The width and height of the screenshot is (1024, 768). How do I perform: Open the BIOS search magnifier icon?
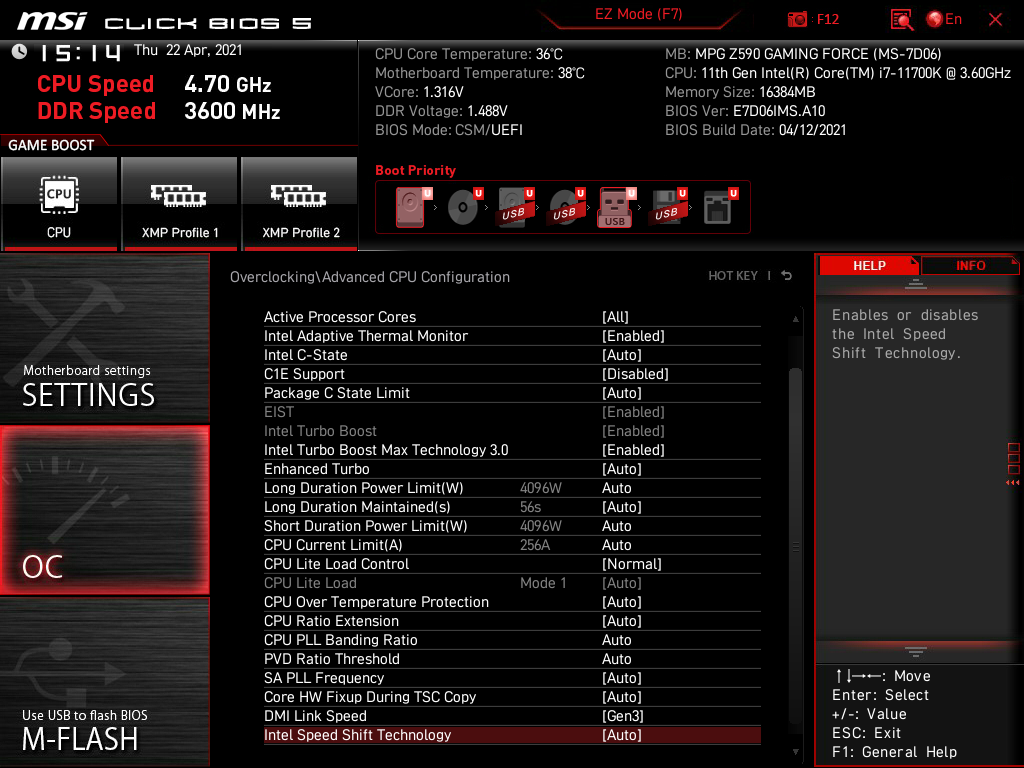click(902, 20)
